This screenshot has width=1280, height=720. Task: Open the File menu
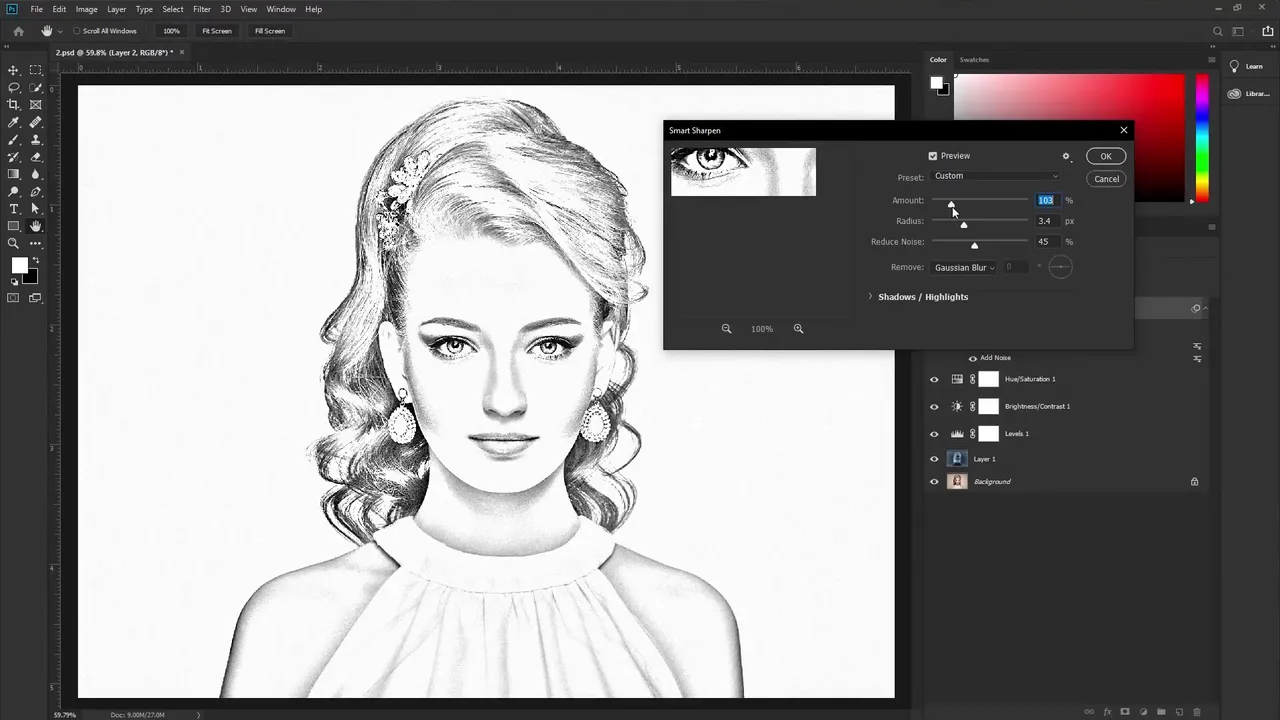point(37,9)
